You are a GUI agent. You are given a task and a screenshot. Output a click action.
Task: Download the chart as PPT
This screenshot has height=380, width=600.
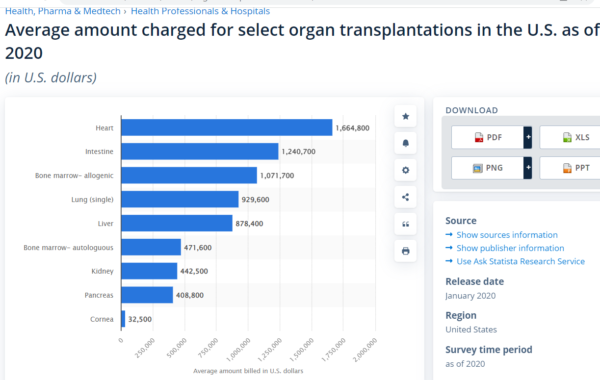[x=570, y=168]
